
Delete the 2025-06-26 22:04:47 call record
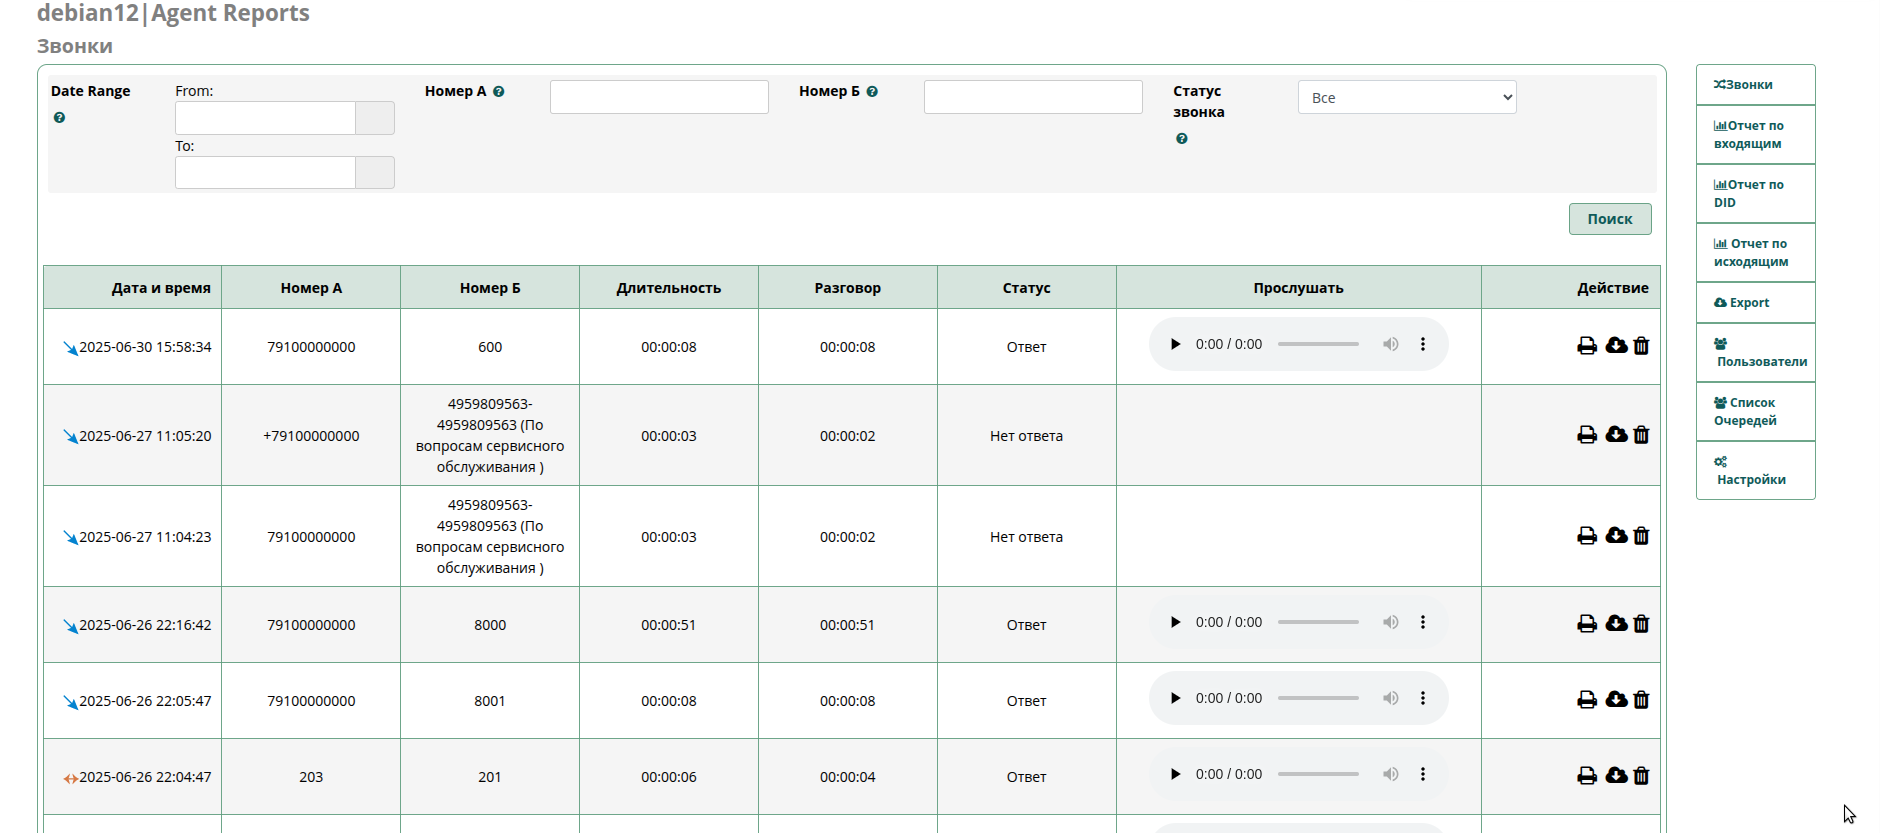click(x=1641, y=776)
